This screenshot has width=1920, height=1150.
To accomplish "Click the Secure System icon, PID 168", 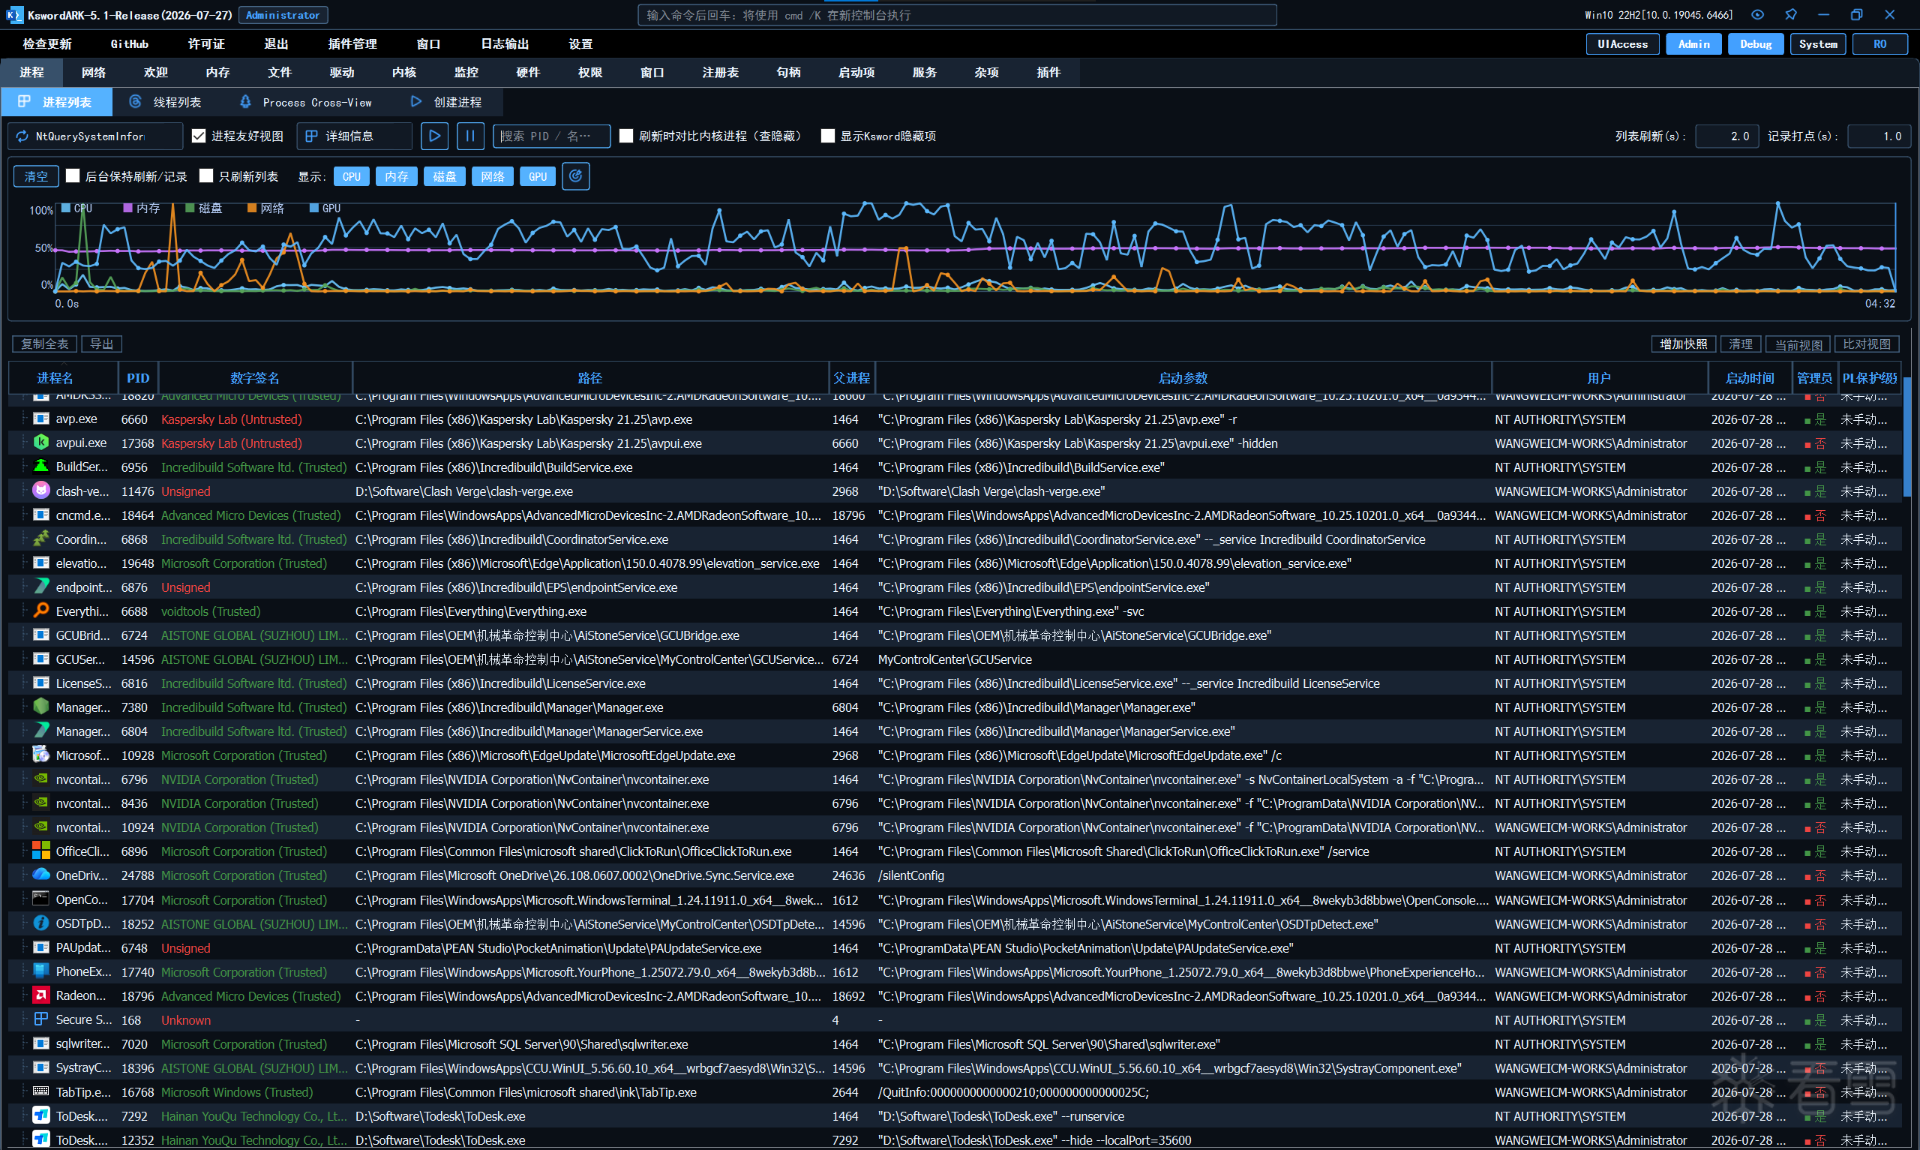I will (x=41, y=1020).
